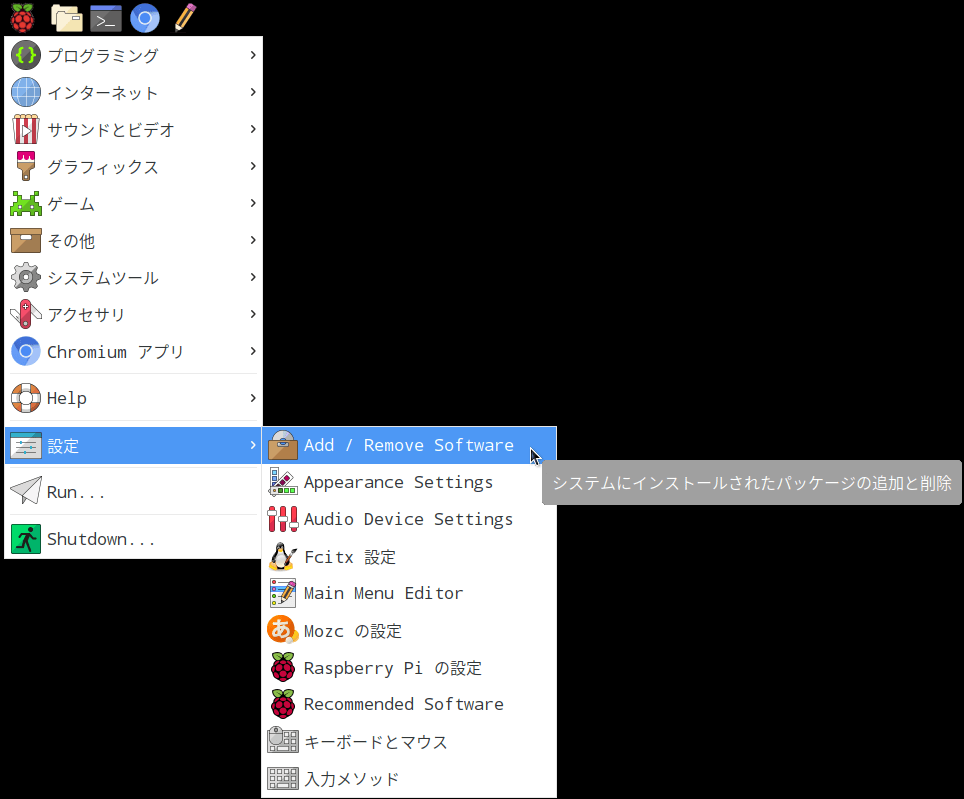Click the ゲーム space invader icon

(x=26, y=203)
